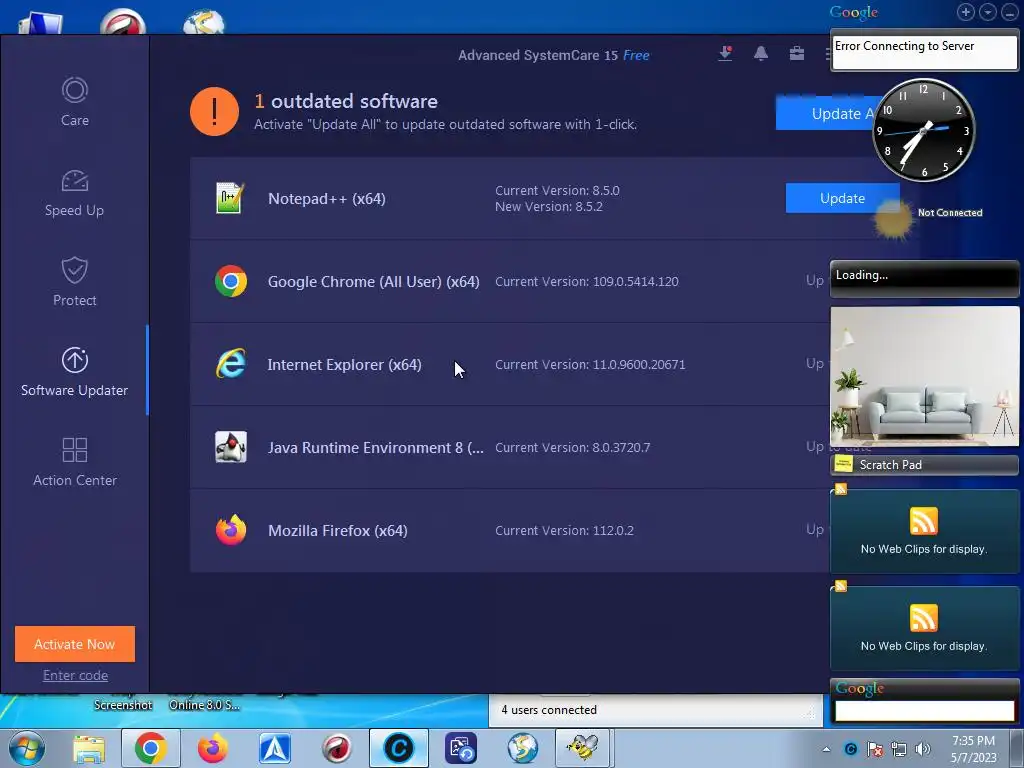Open the globe taskbar app icon

pyautogui.click(x=522, y=748)
